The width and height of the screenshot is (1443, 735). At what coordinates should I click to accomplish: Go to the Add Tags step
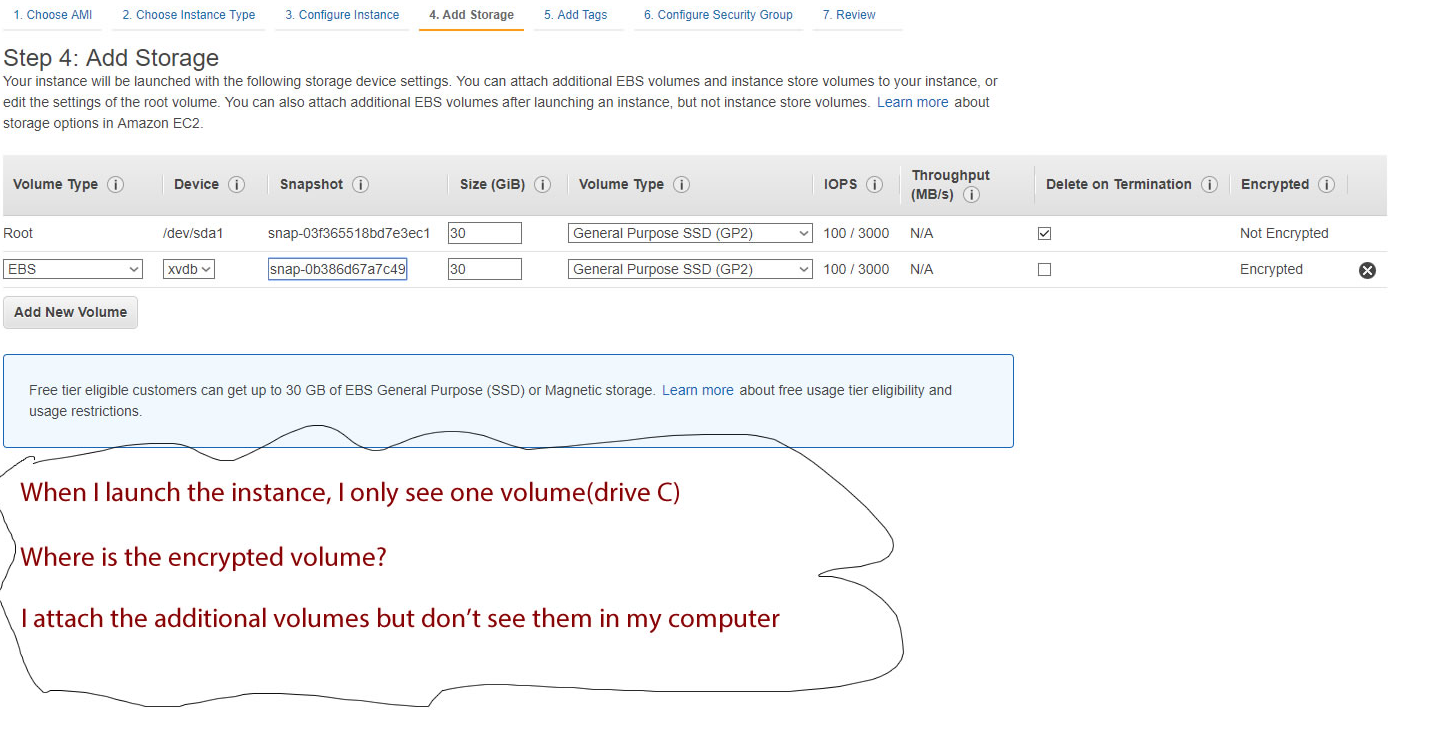[x=578, y=14]
